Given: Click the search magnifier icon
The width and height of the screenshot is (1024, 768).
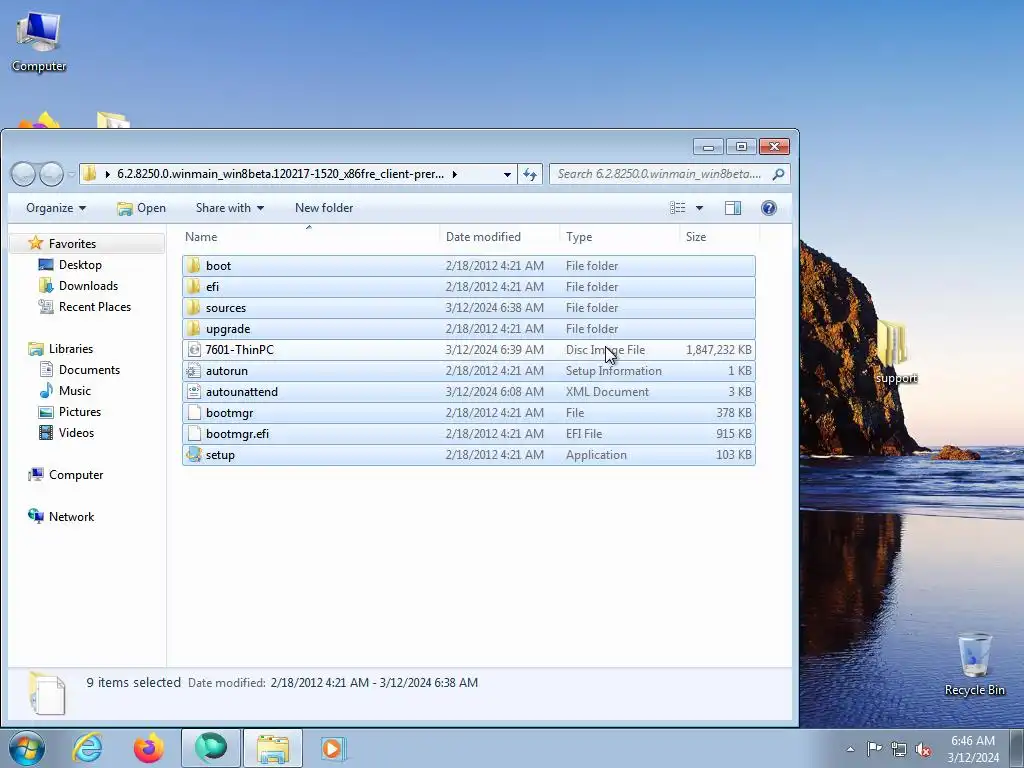Looking at the screenshot, I should 778,174.
